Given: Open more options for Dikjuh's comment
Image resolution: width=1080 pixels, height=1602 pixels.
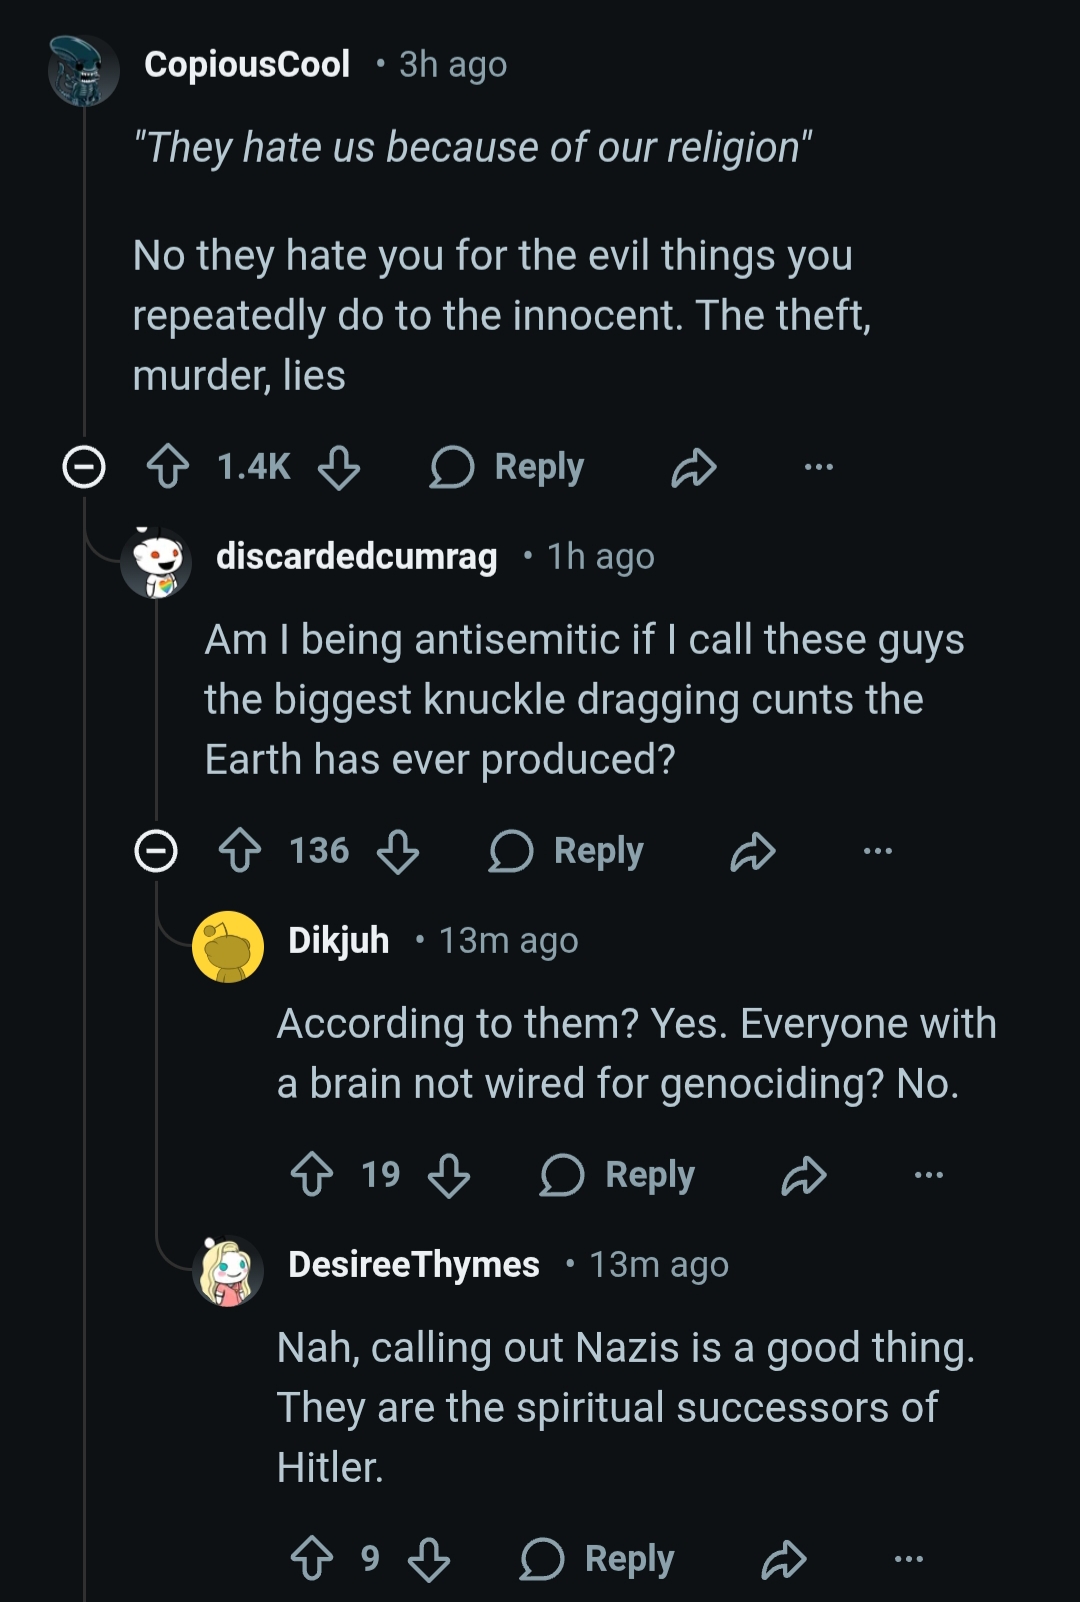Looking at the screenshot, I should click(928, 1174).
